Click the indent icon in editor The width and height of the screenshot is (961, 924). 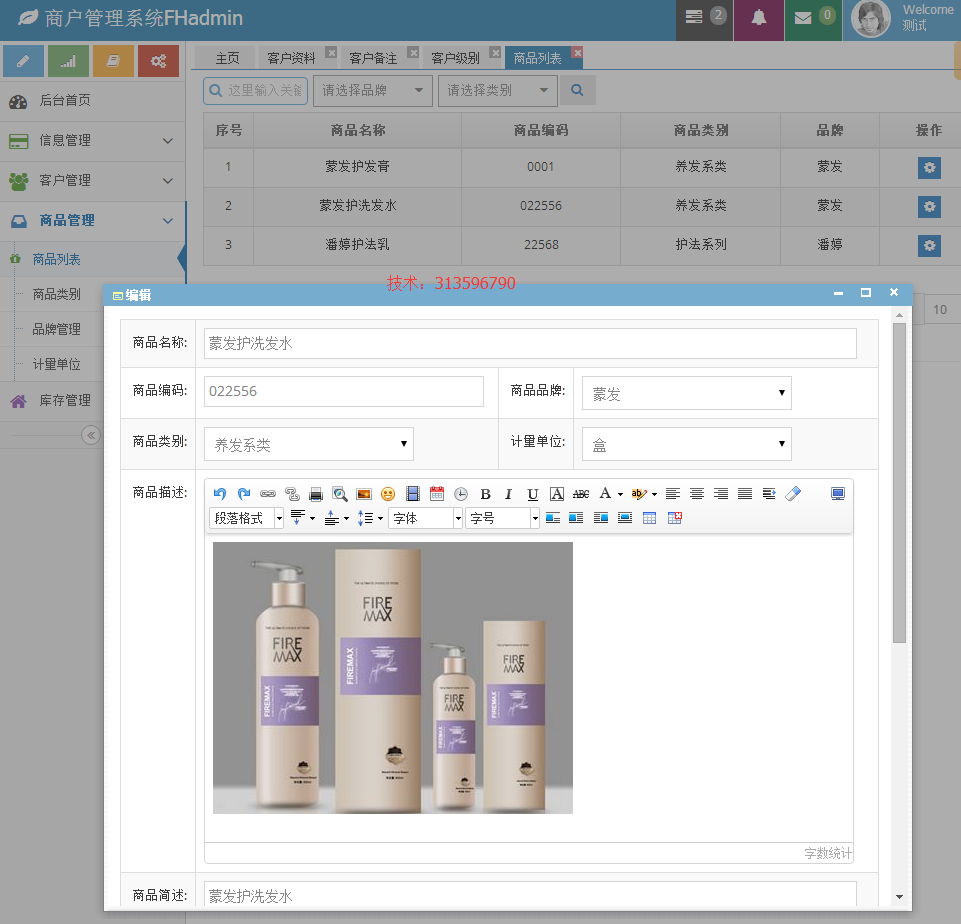pos(769,494)
